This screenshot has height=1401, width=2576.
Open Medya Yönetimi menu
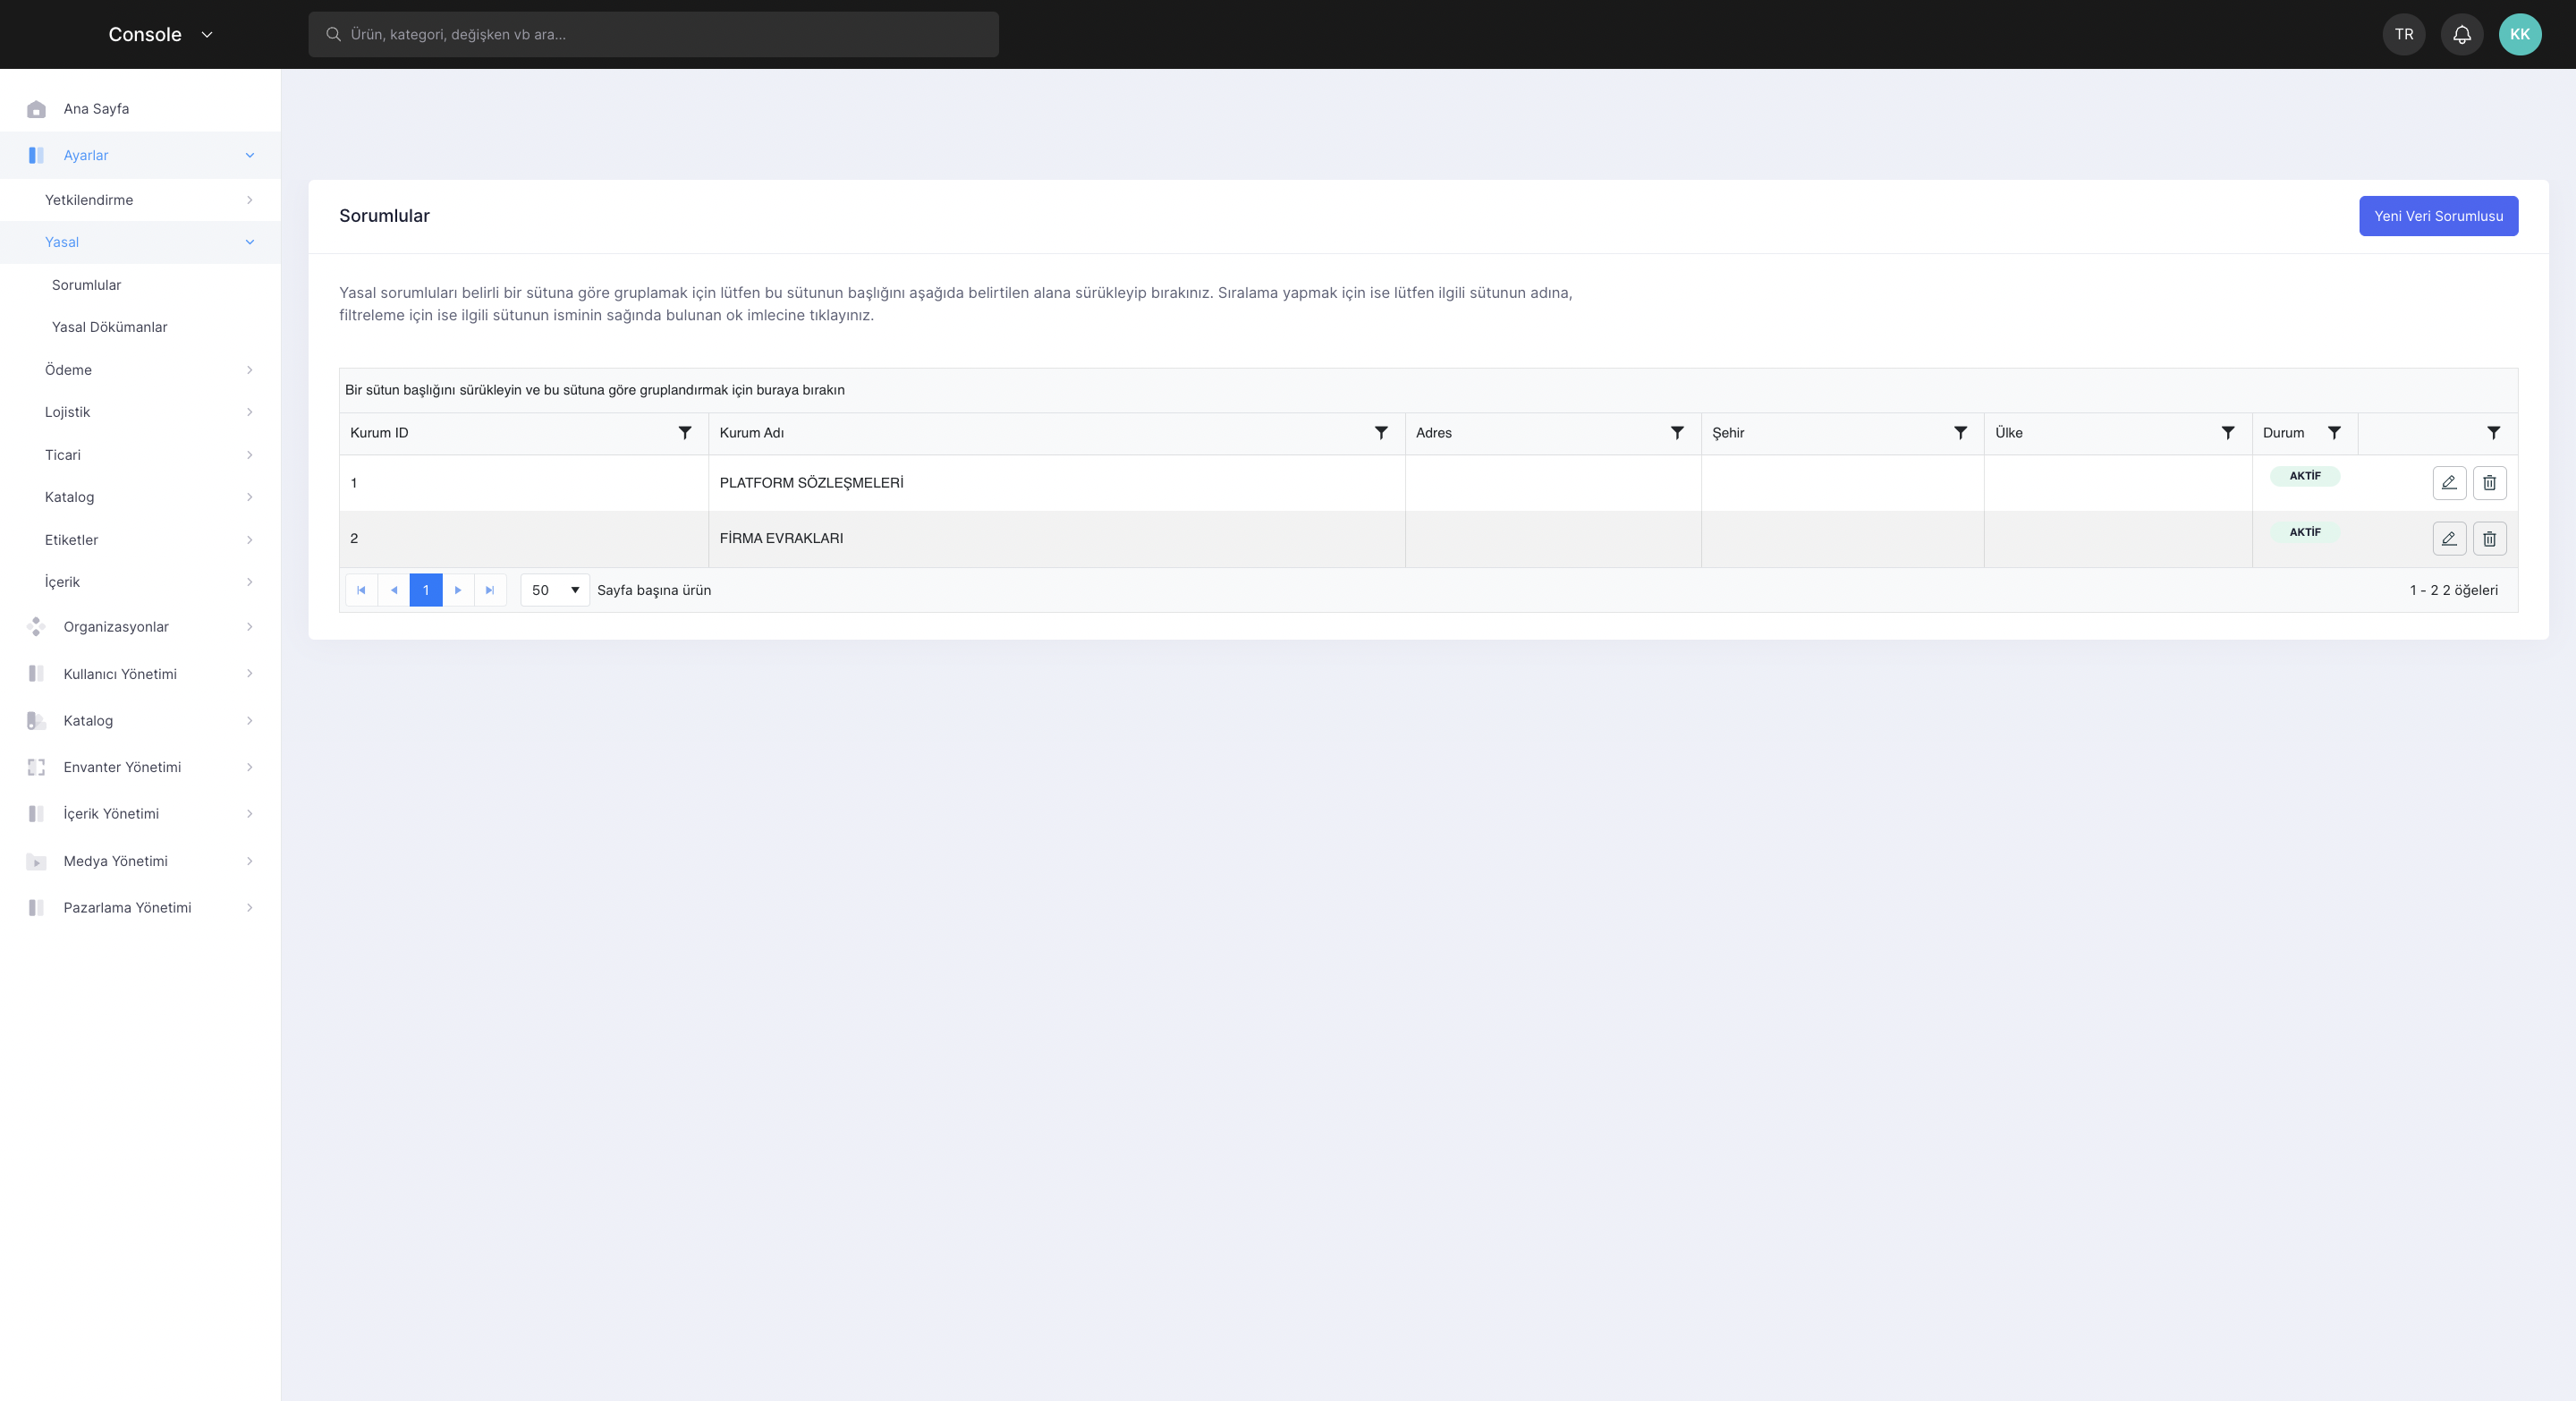(140, 861)
